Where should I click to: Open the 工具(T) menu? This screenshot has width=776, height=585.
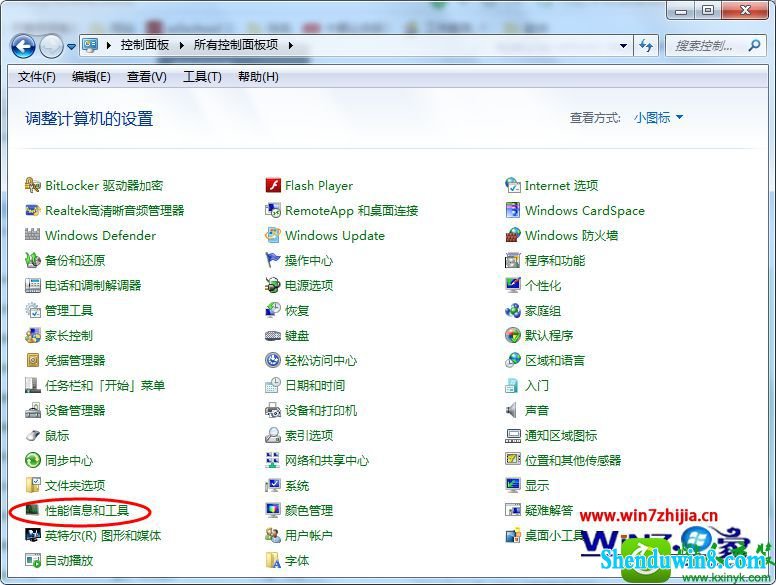click(x=202, y=77)
